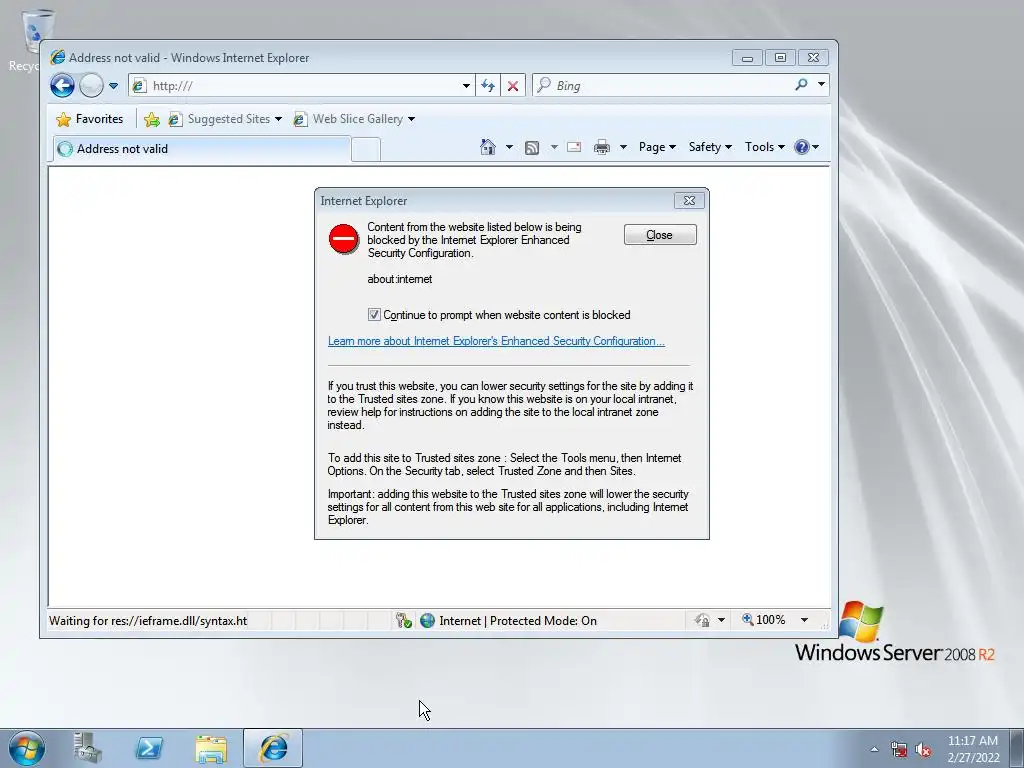Click the status bar globe zone icon
Image resolution: width=1024 pixels, height=768 pixels.
(x=428, y=620)
